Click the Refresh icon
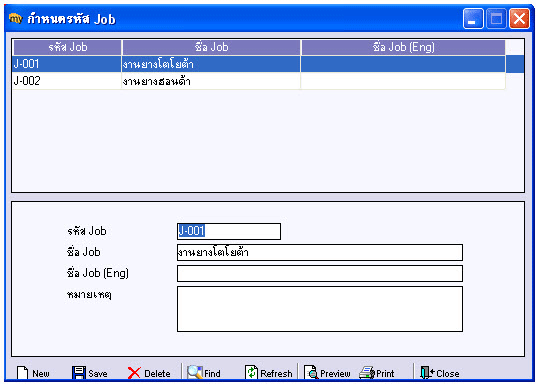The image size is (539, 388). 251,373
